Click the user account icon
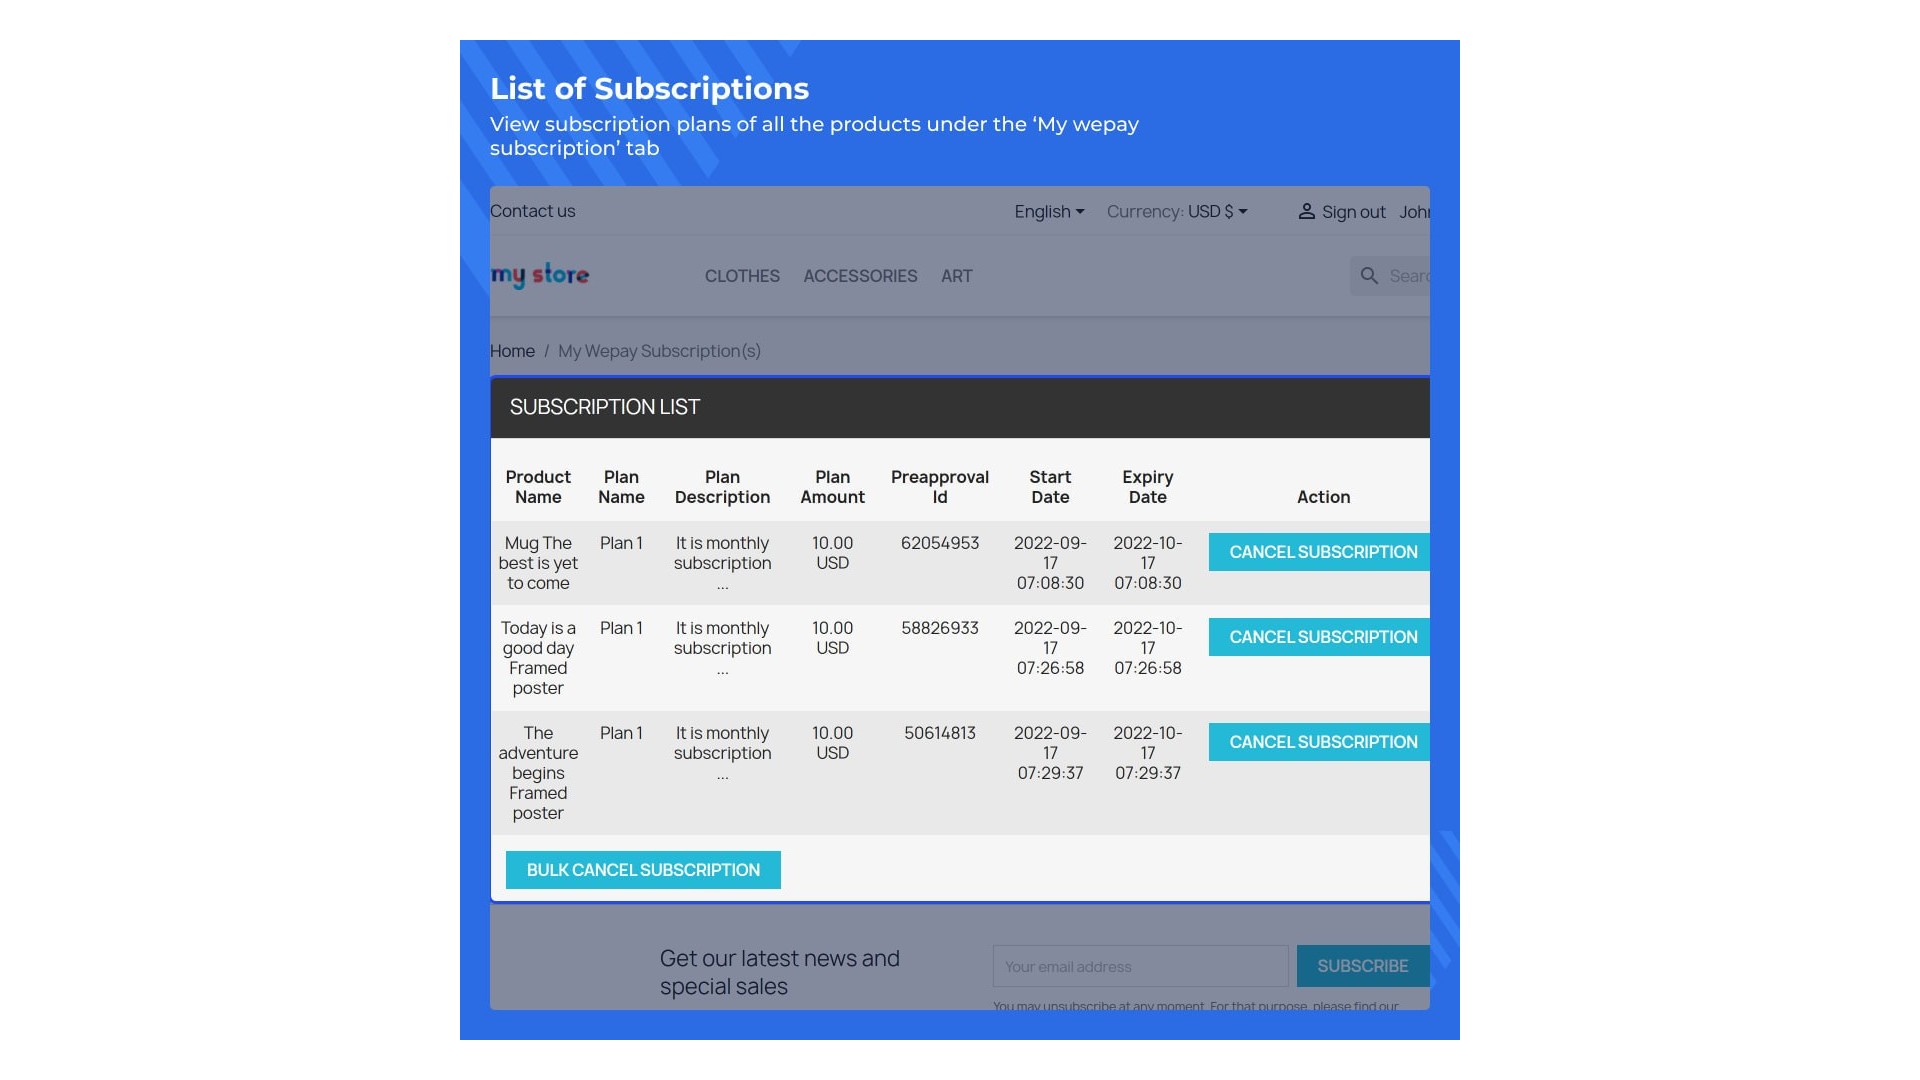Viewport: 1920px width, 1080px height. (x=1306, y=212)
